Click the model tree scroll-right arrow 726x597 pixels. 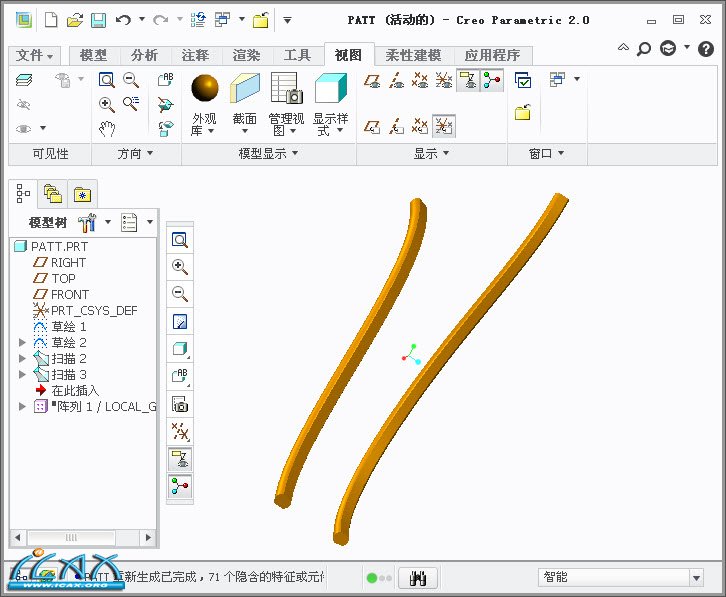click(x=148, y=538)
